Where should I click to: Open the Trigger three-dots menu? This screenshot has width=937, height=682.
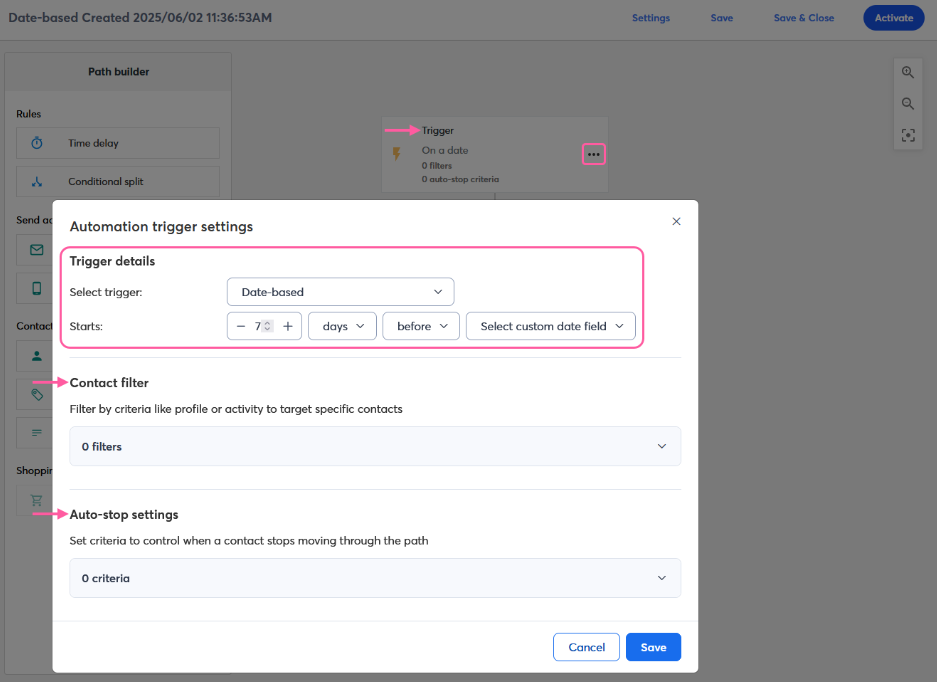click(x=593, y=154)
